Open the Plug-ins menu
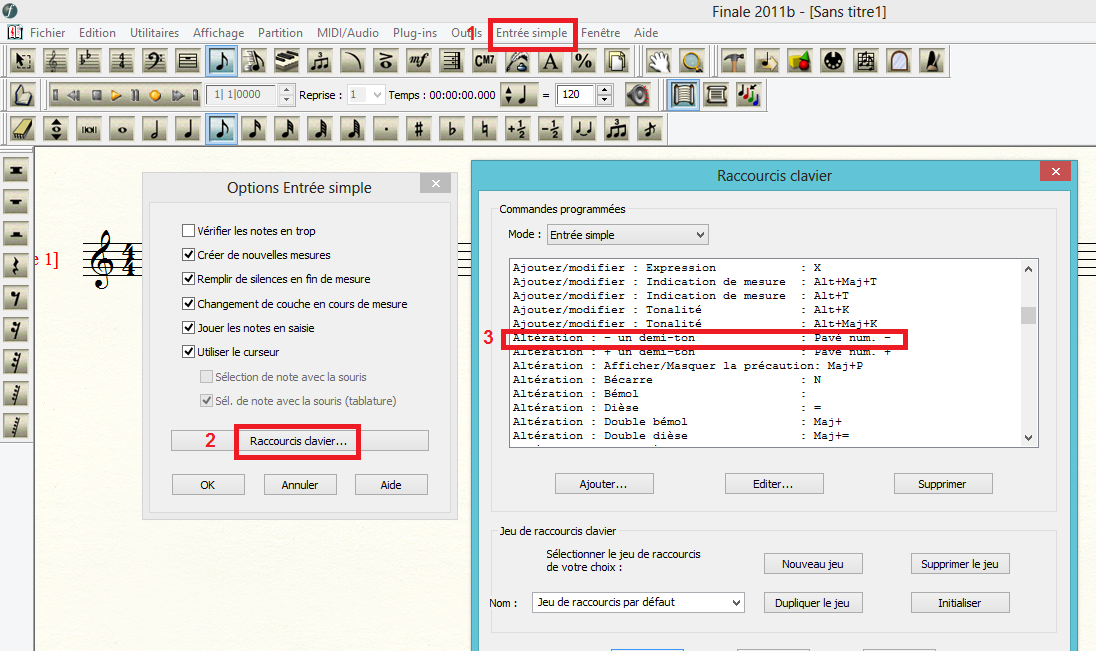The width and height of the screenshot is (1096, 651). click(414, 33)
